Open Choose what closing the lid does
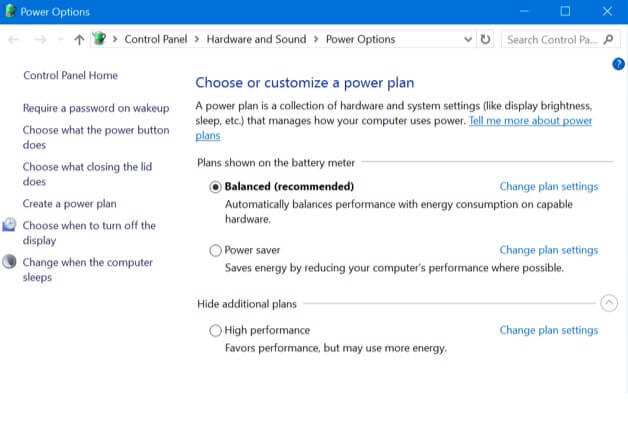Screen dimensions: 628x441 [x=87, y=174]
